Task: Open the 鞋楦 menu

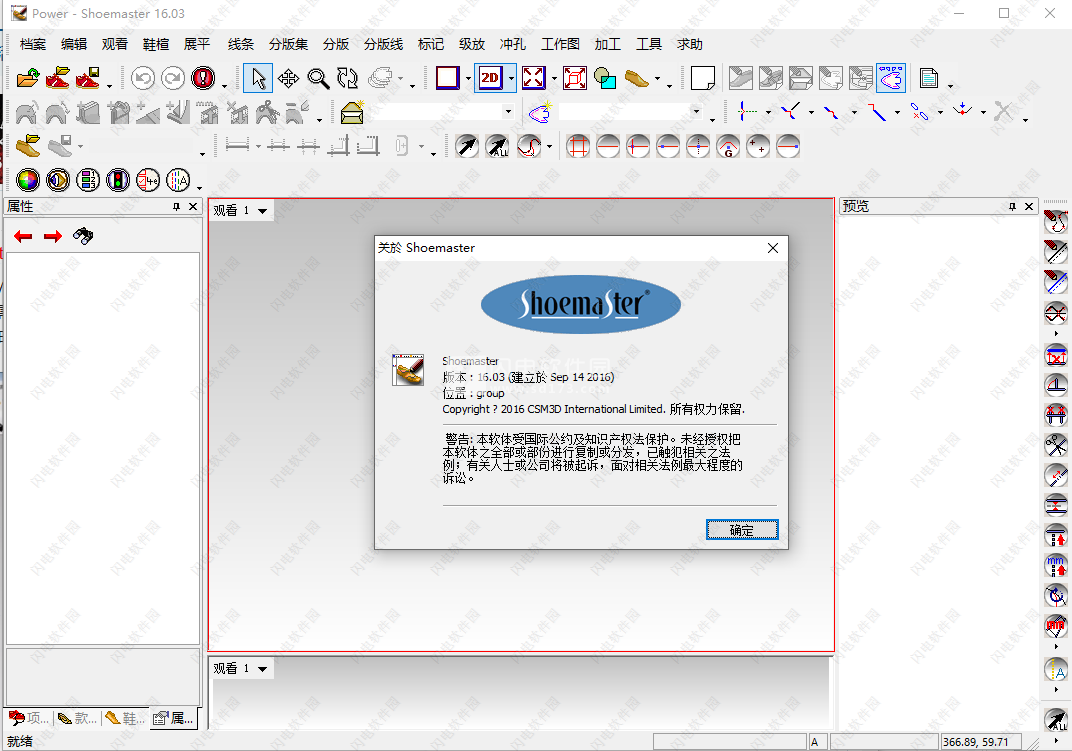Action: (x=156, y=44)
